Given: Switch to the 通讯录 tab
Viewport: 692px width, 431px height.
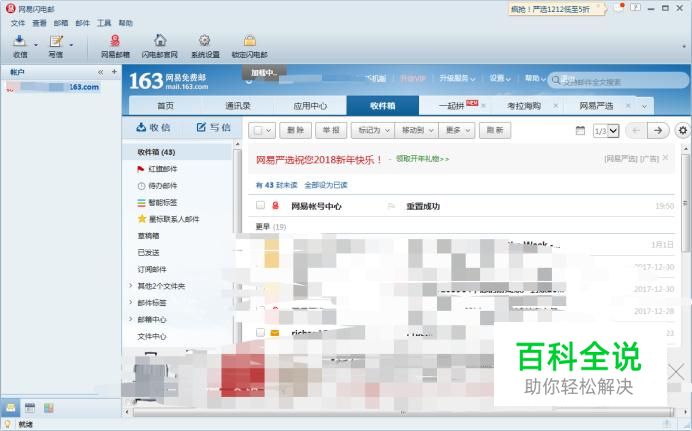Looking at the screenshot, I should (x=238, y=106).
